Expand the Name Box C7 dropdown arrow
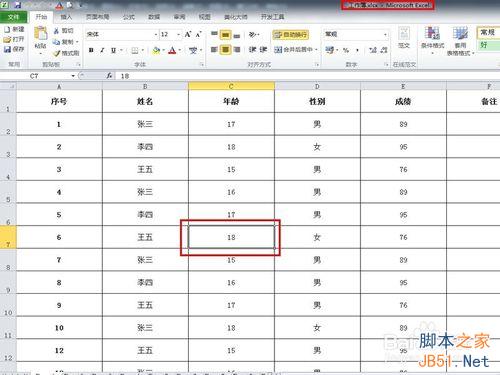The width and height of the screenshot is (500, 375). [x=73, y=76]
